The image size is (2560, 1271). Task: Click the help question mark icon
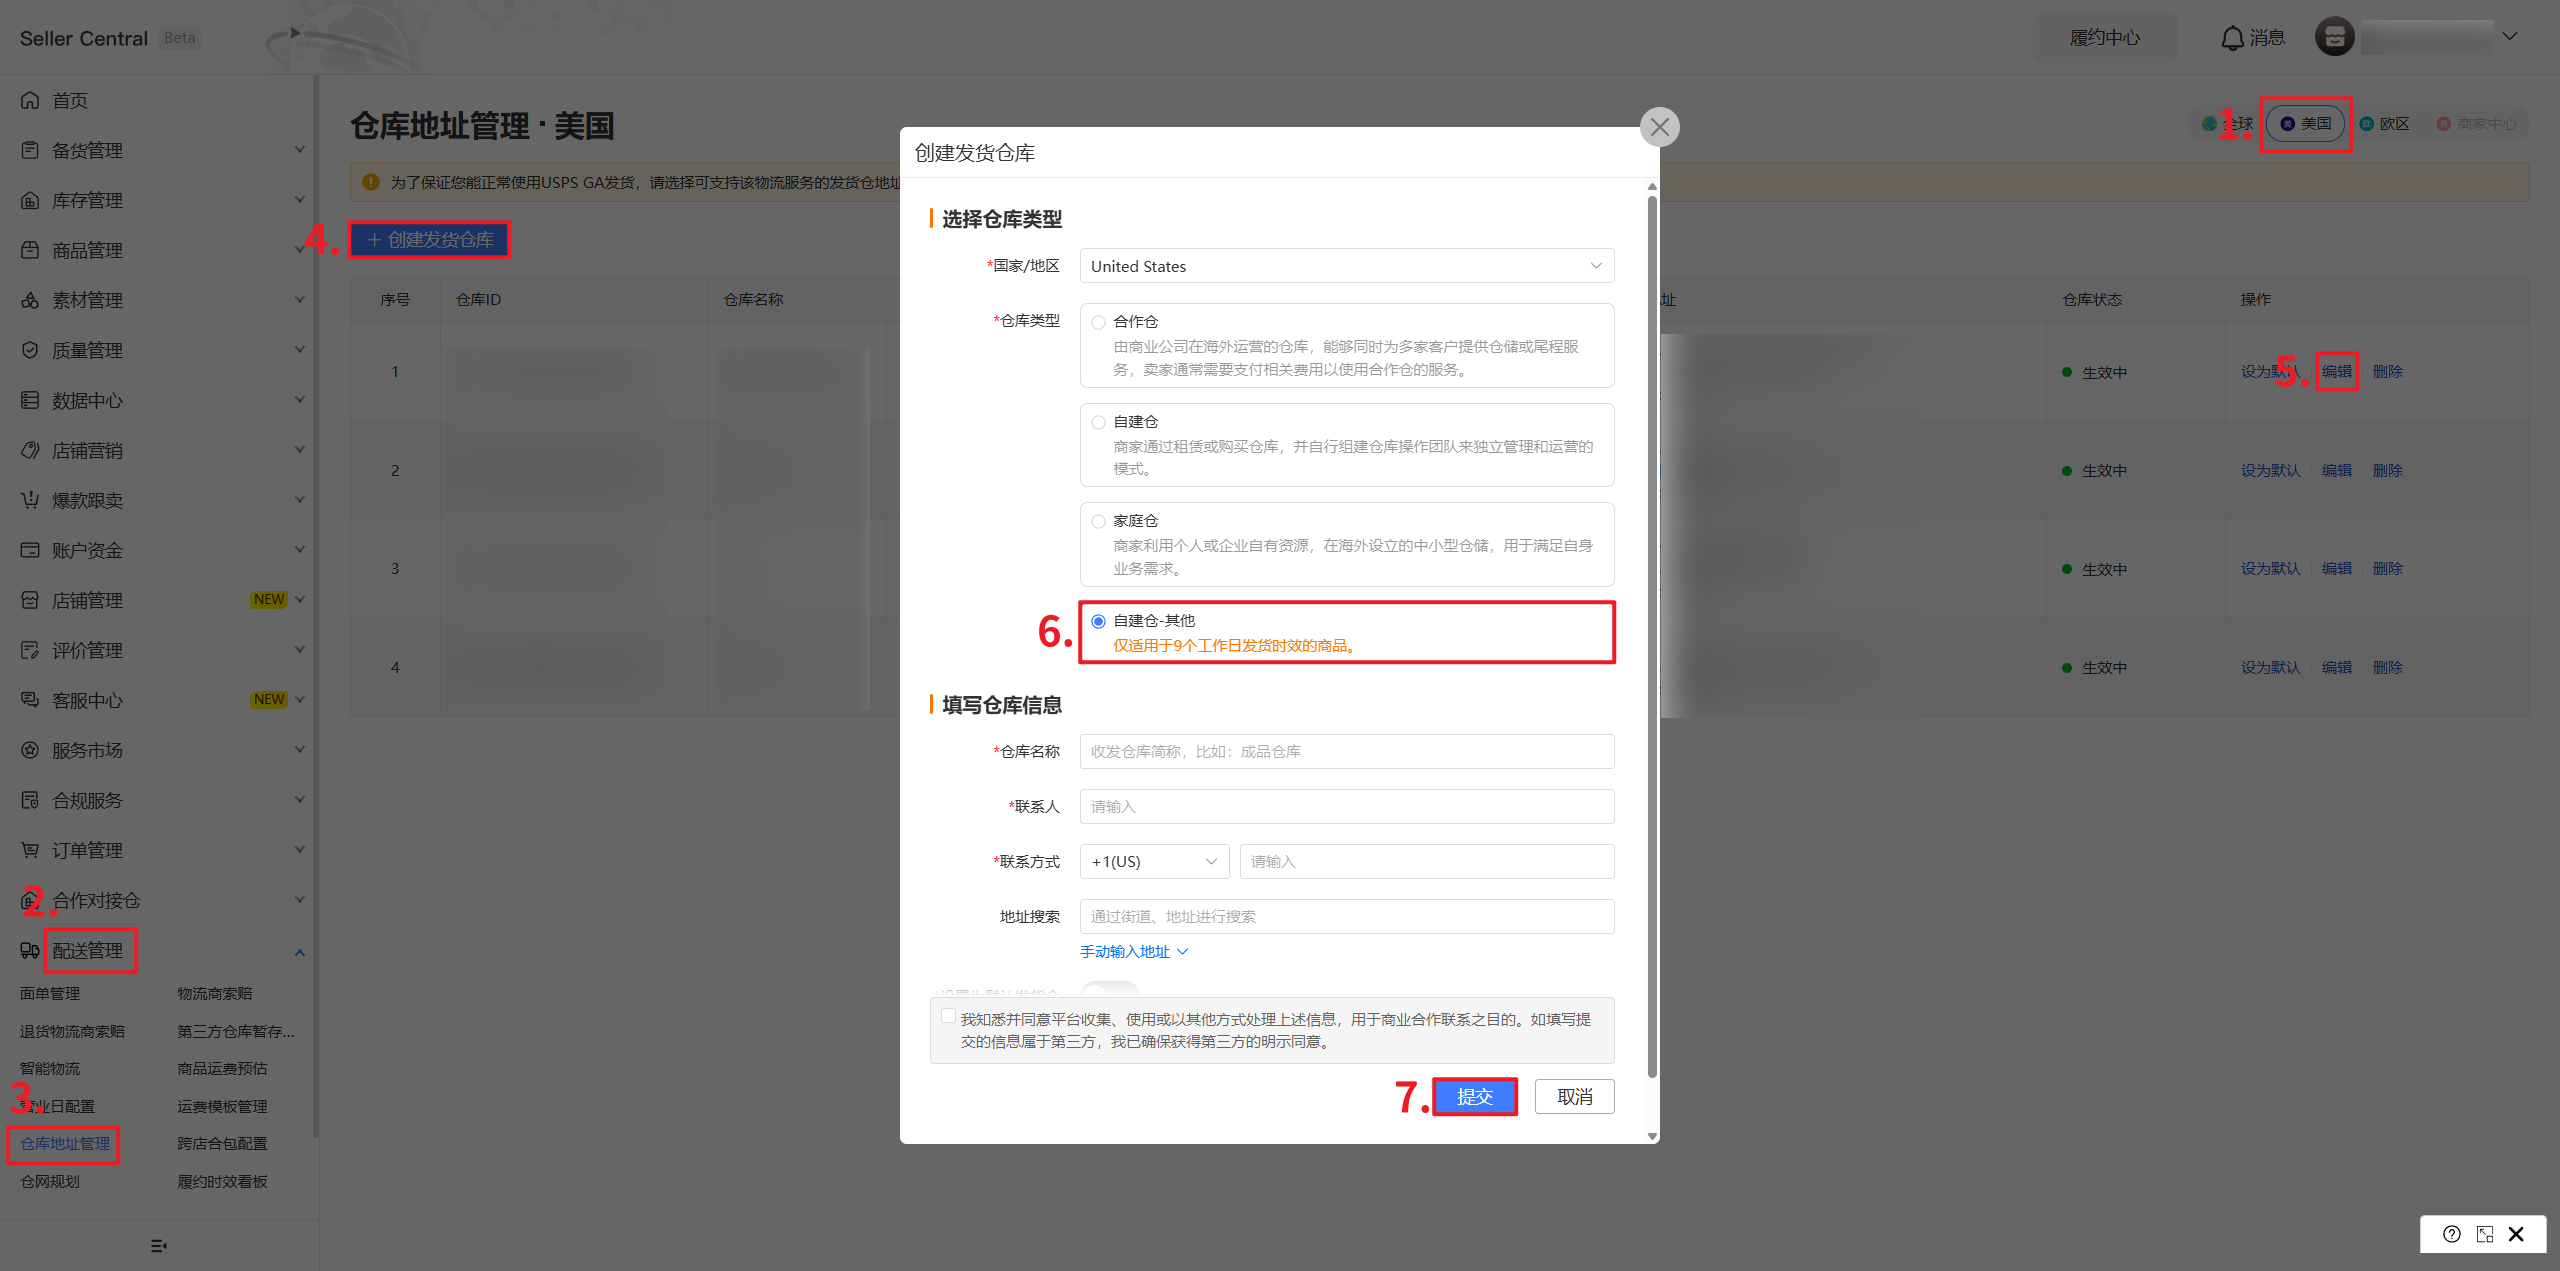2451,1234
